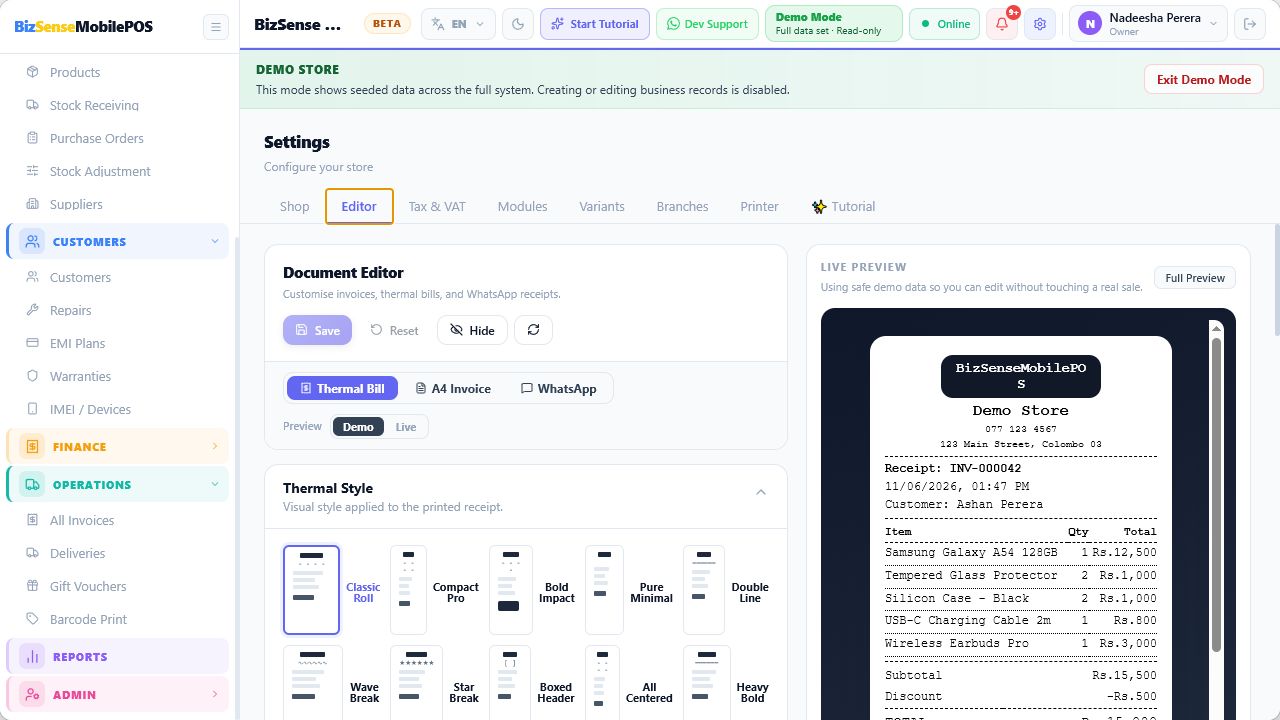1280x720 pixels.
Task: Click the Repairs wrench icon
Action: coord(33,310)
